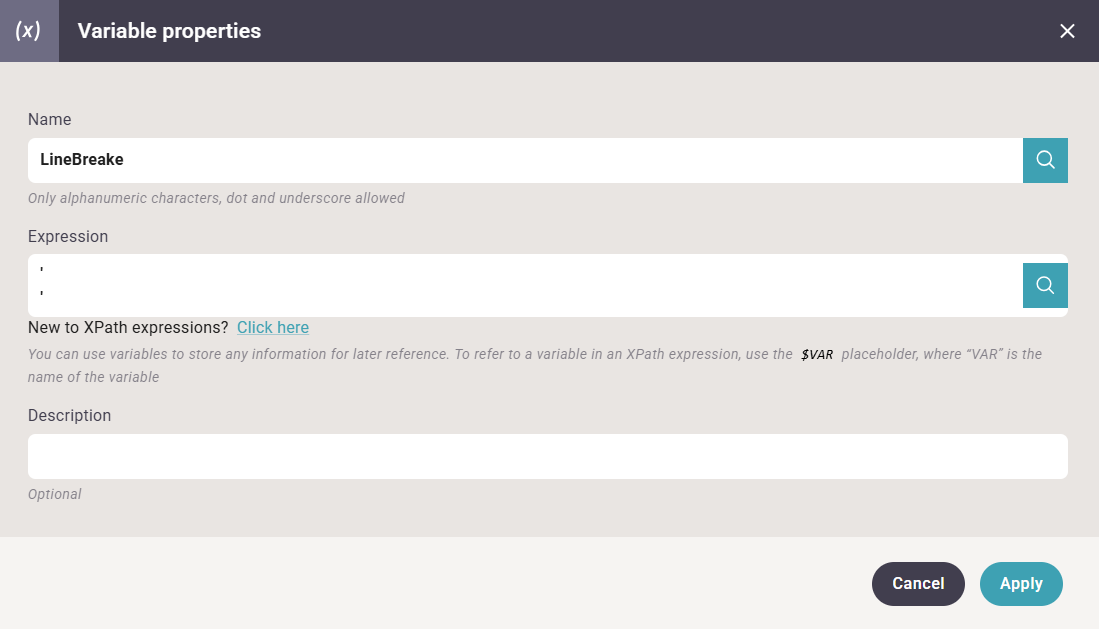Click the 'New to XPath expressions?' text

pyautogui.click(x=128, y=328)
